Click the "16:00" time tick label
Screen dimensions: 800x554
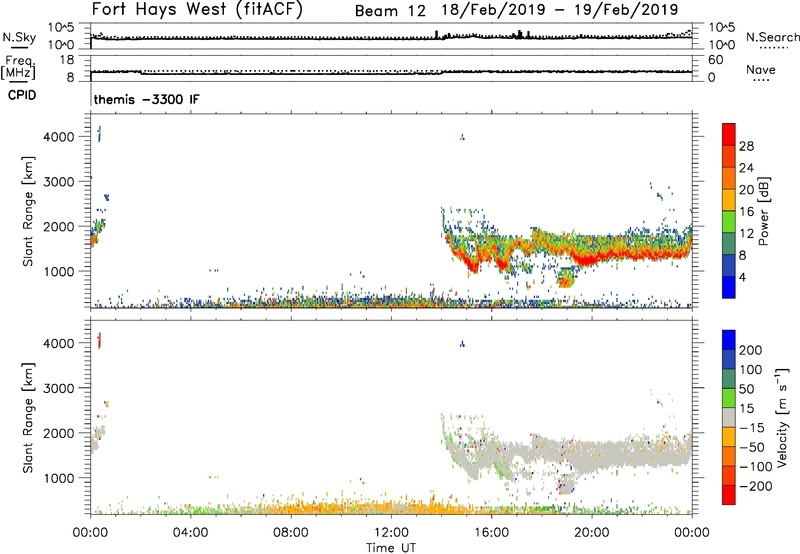coord(491,533)
